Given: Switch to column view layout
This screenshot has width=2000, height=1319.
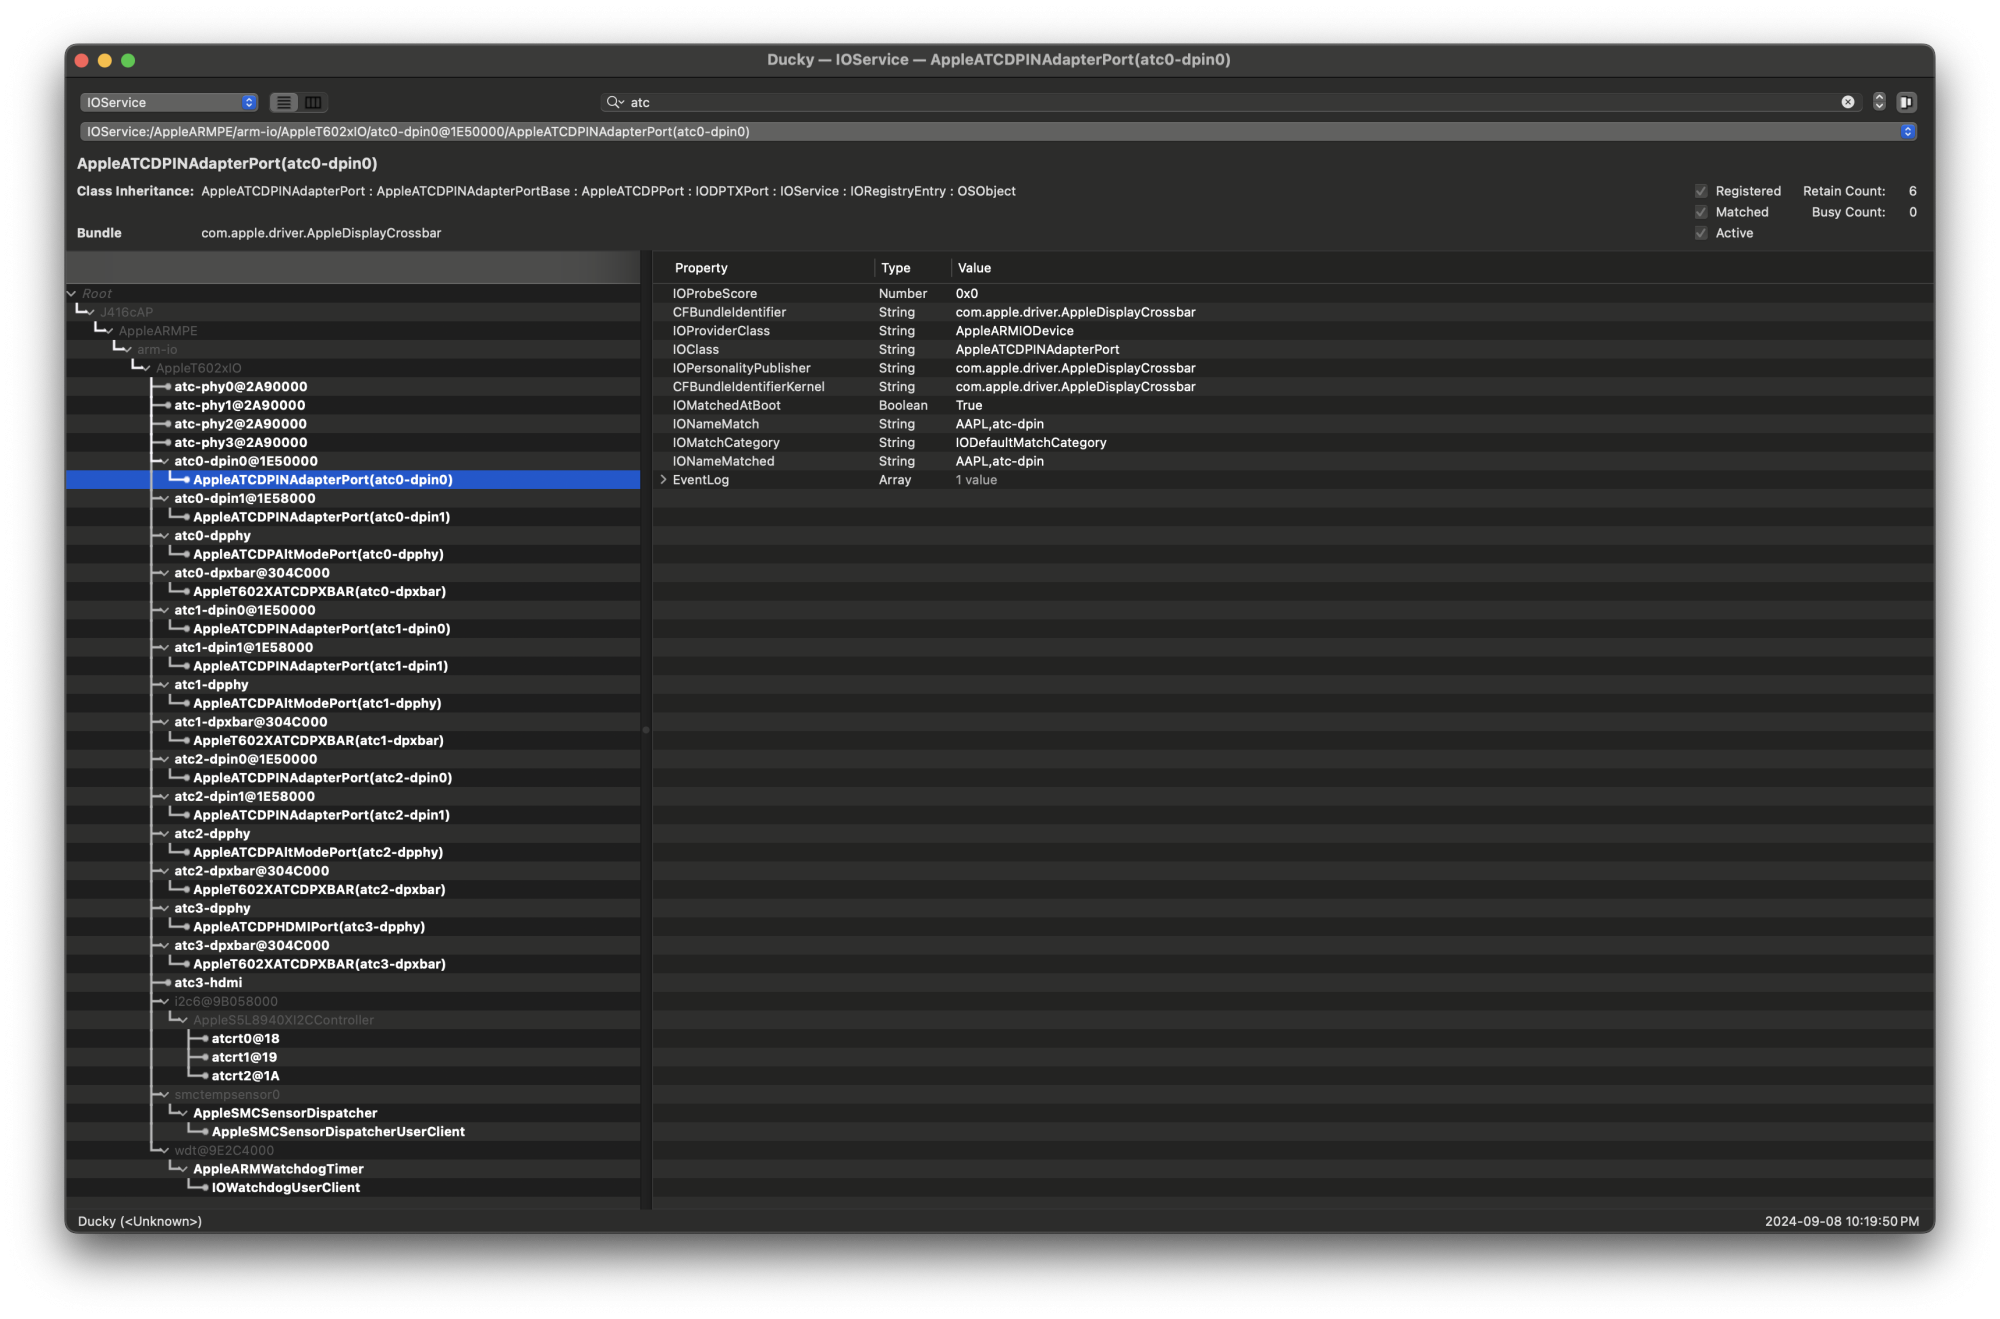Looking at the screenshot, I should pyautogui.click(x=312, y=102).
